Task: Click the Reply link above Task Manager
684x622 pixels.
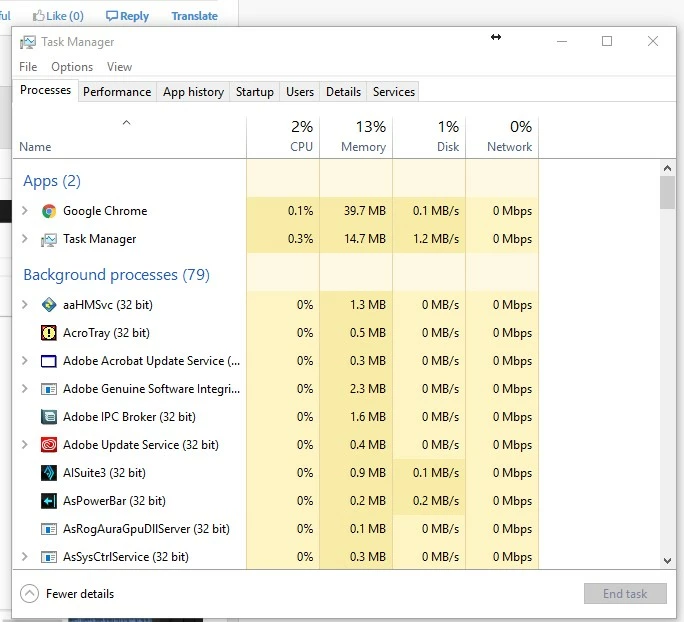Action: [x=127, y=16]
